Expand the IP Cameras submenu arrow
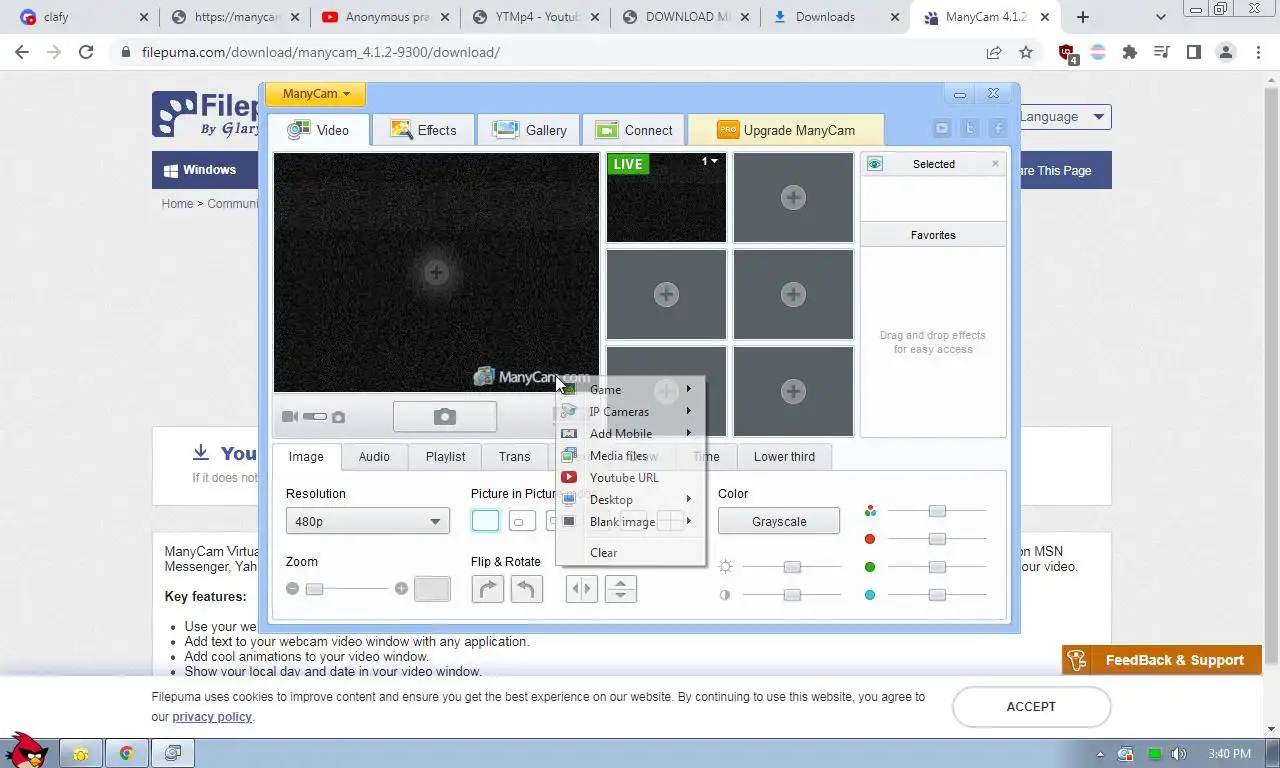1280x768 pixels. [689, 411]
